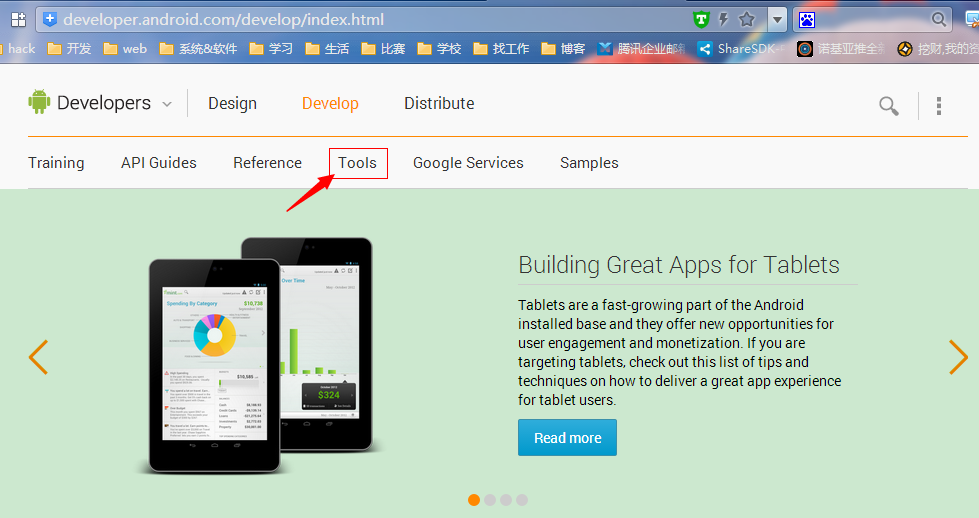Open the 学校 bookmark folder
Screen dimensions: 979x518
[x=440, y=49]
